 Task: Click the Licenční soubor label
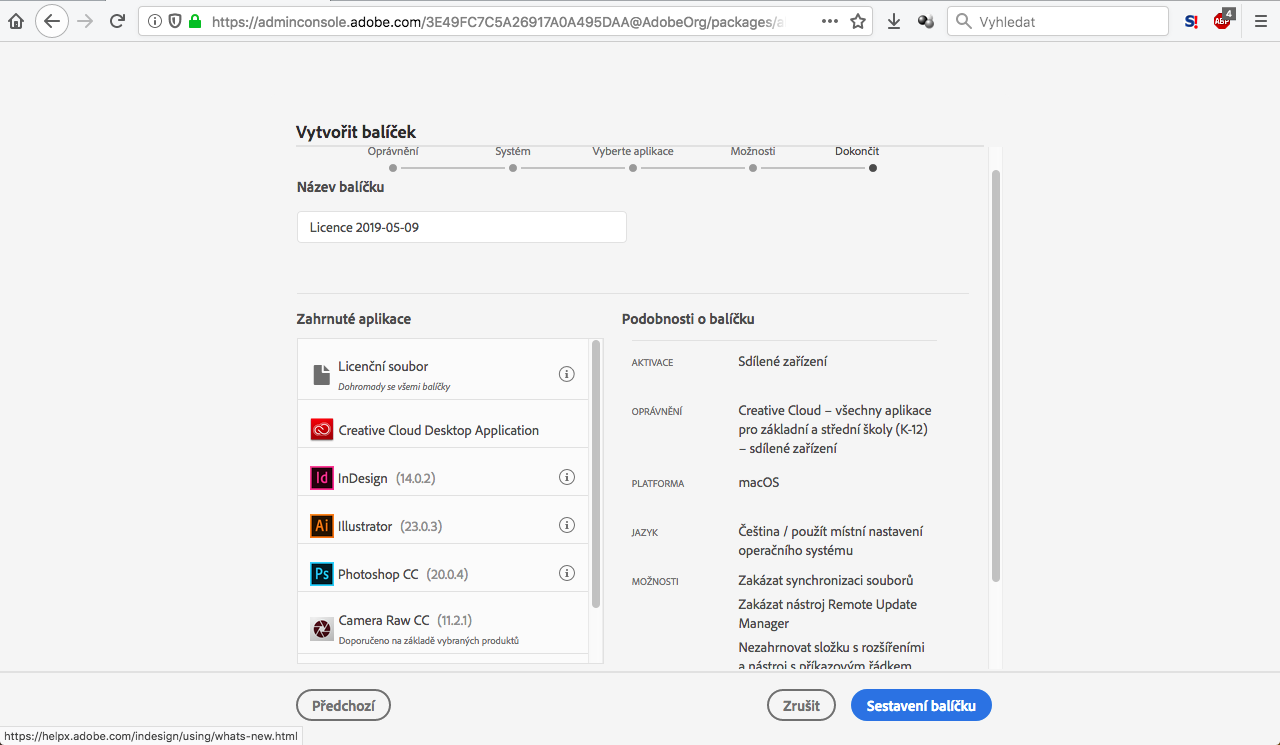[383, 366]
